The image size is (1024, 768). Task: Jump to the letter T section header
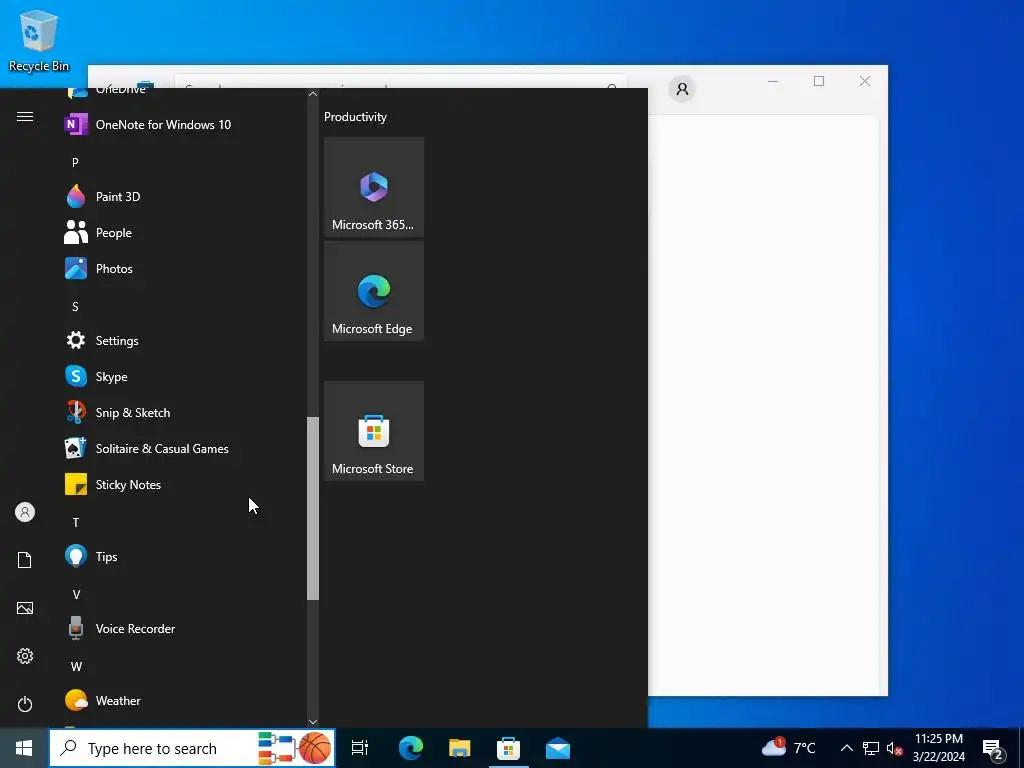[76, 522]
